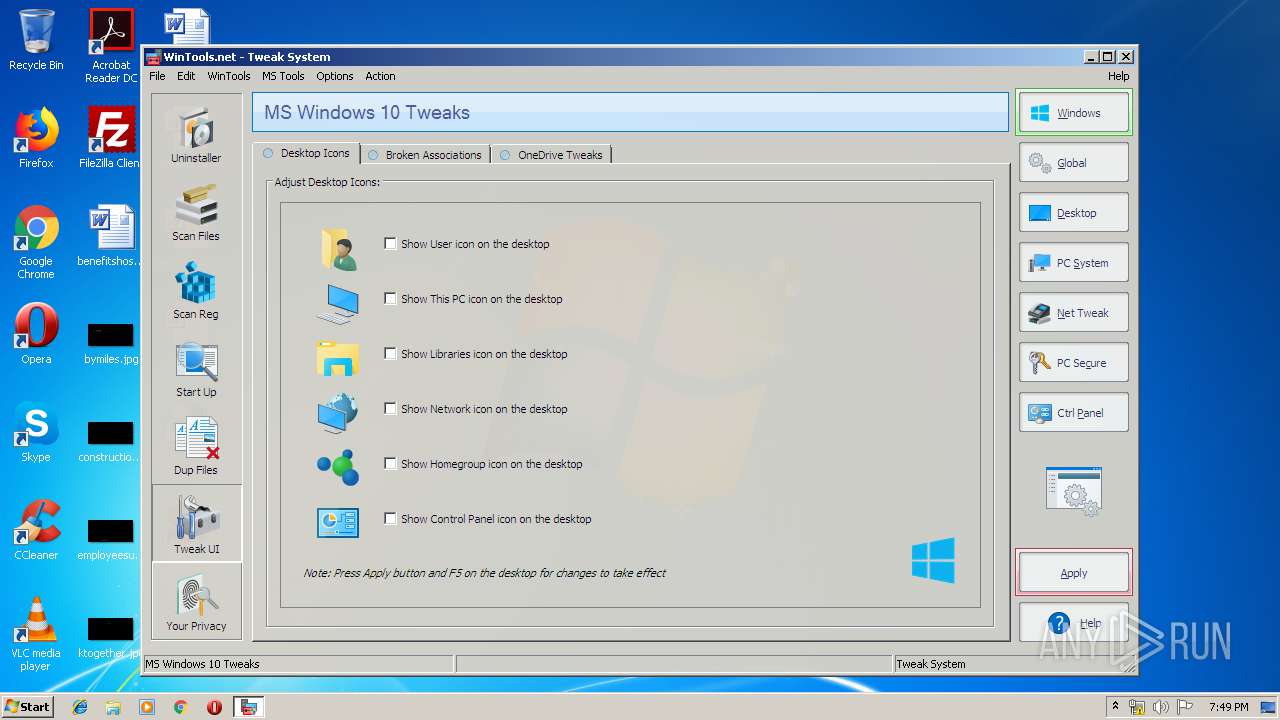Open the Windows Start menu
This screenshot has width=1280, height=720.
pos(27,706)
